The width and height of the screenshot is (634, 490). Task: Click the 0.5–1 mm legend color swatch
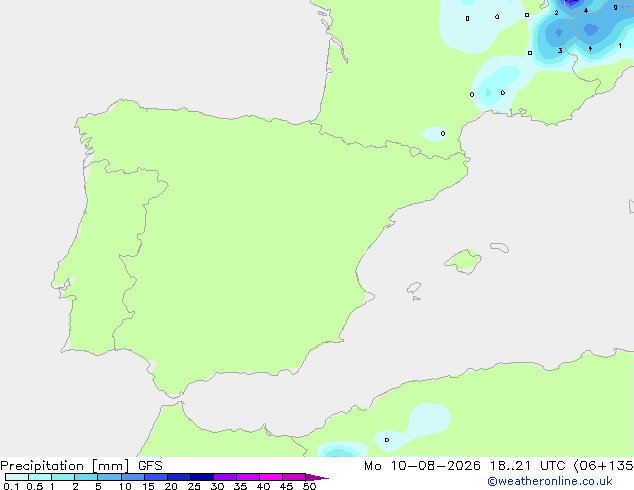40,477
